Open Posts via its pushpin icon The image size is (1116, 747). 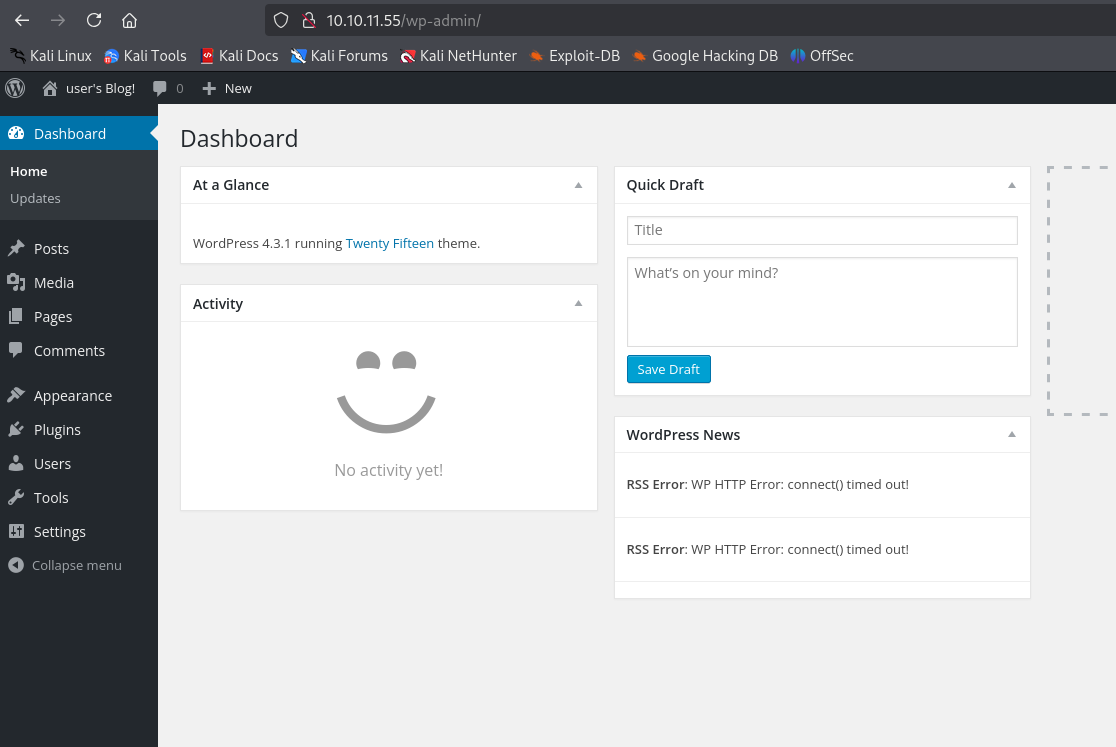click(16, 248)
